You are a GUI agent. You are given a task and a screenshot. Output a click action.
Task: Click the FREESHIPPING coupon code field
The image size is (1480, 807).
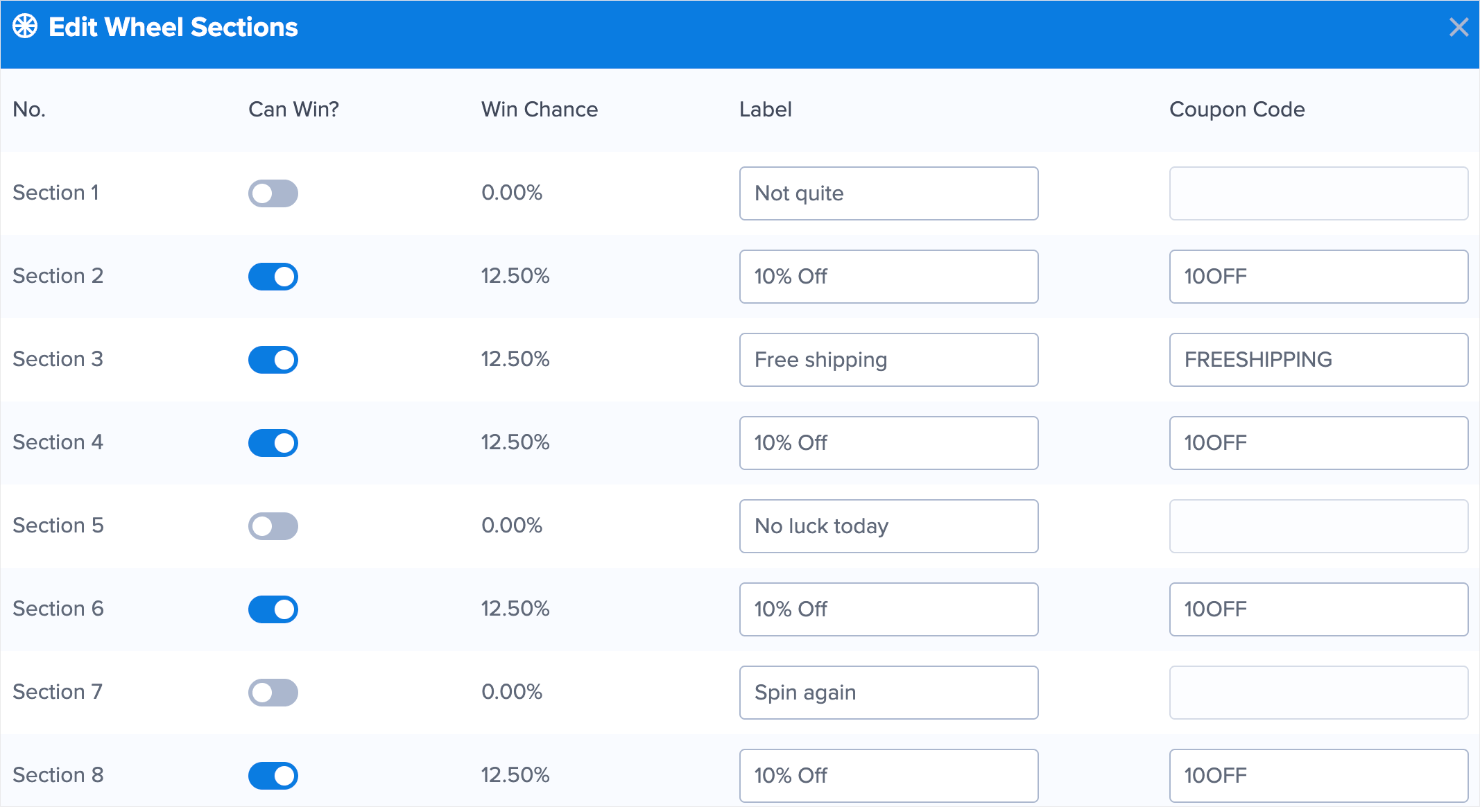(x=1318, y=360)
